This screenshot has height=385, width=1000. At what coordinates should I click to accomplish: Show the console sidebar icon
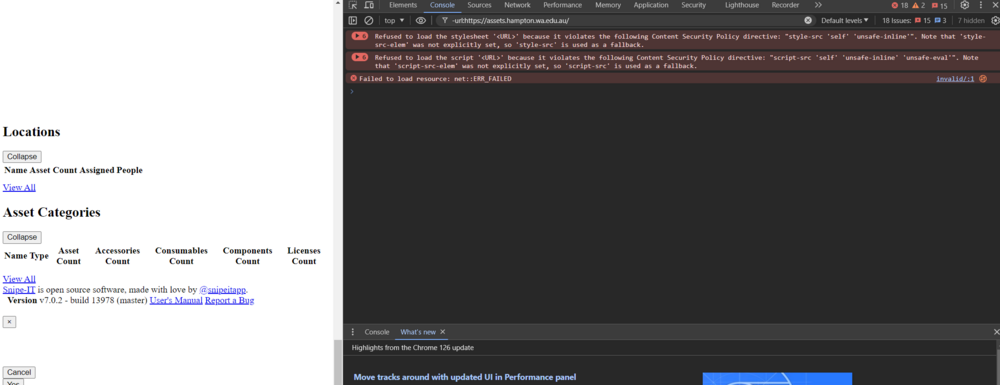pos(353,20)
